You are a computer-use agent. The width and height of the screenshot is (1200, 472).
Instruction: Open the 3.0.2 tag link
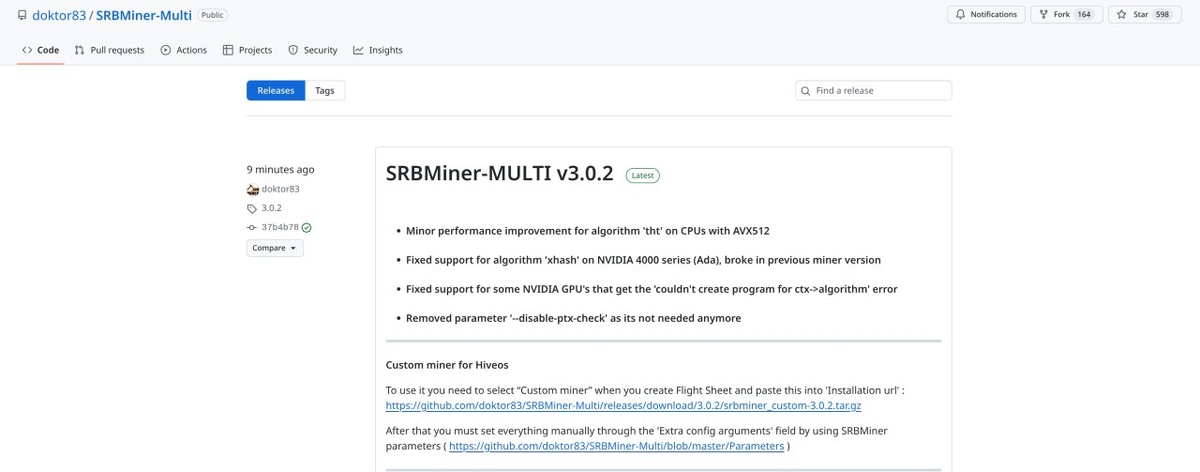pyautogui.click(x=271, y=208)
